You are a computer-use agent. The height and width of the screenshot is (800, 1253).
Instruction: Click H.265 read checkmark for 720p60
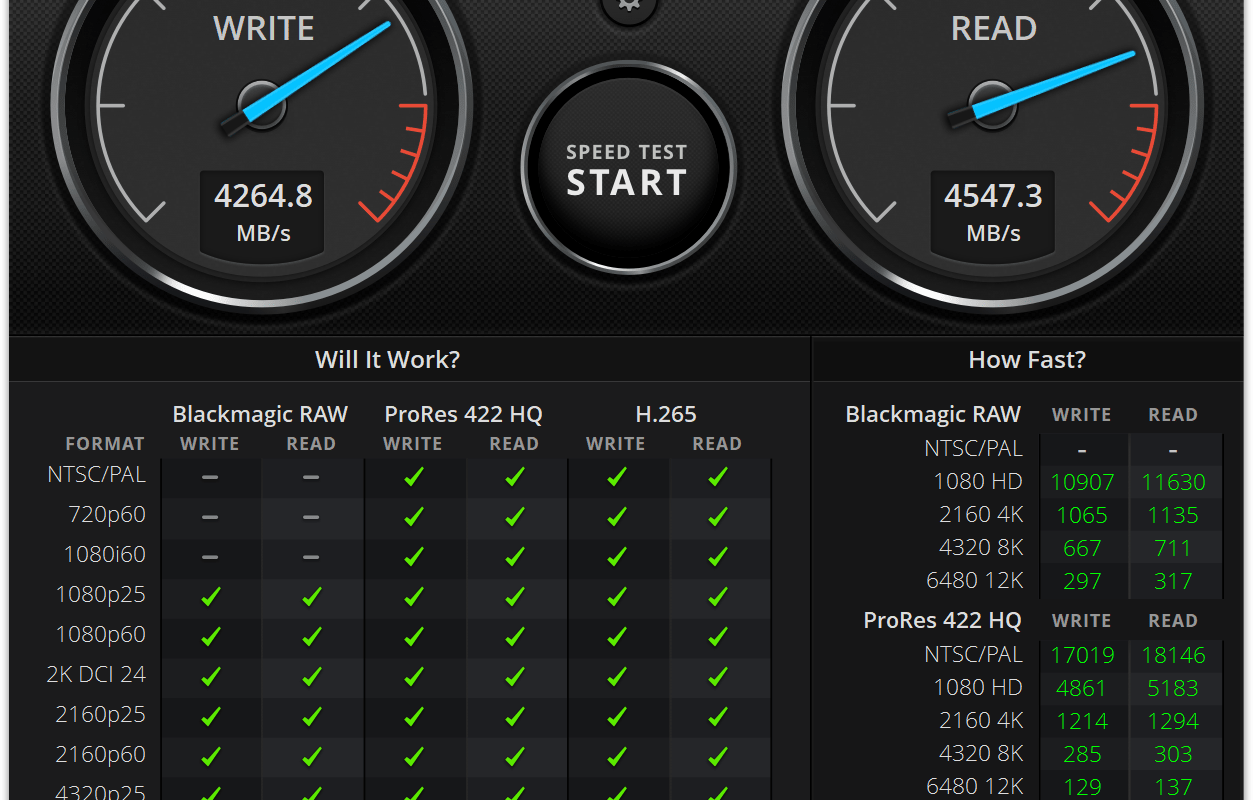(717, 517)
